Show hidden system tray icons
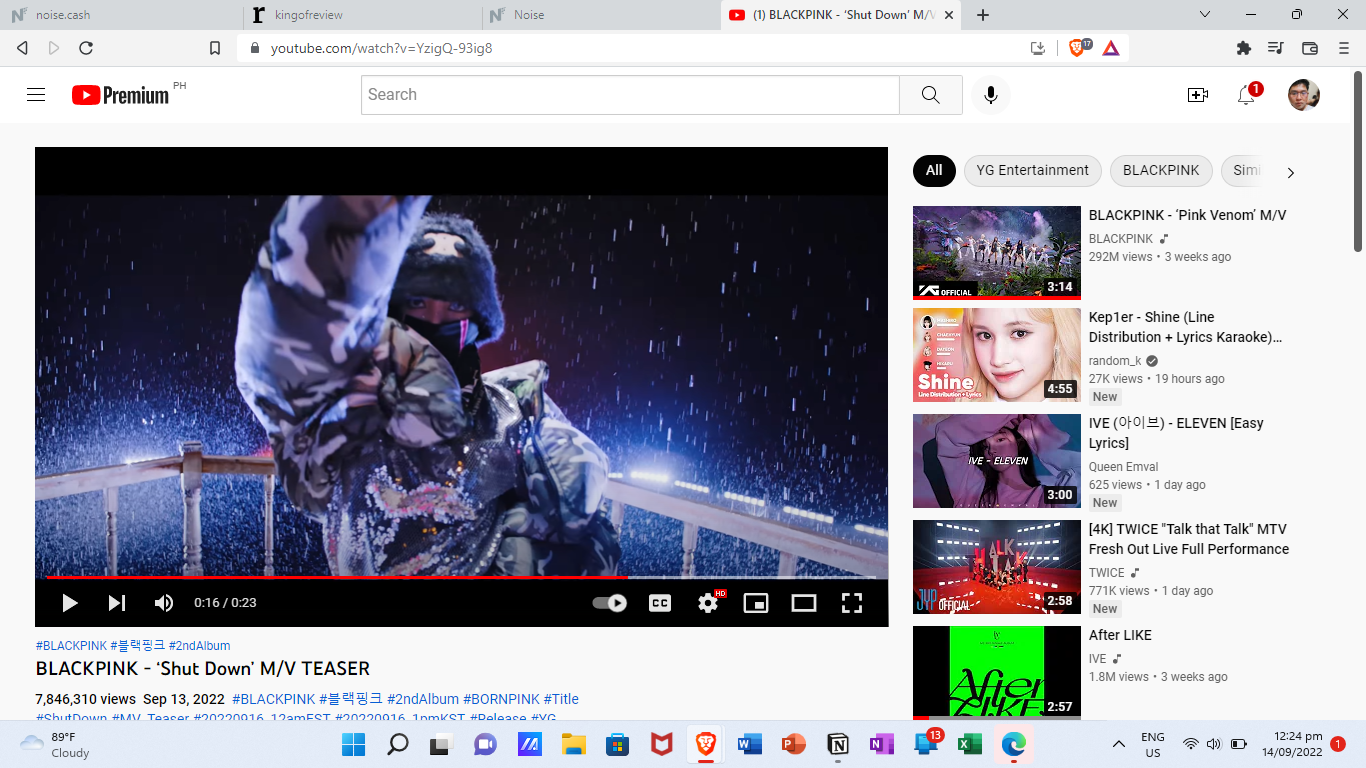This screenshot has width=1366, height=768. pos(1119,744)
